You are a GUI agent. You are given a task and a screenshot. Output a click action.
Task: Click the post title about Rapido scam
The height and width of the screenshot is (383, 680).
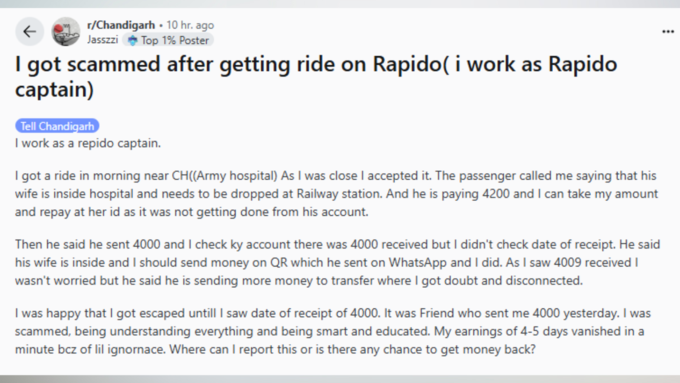(x=316, y=76)
